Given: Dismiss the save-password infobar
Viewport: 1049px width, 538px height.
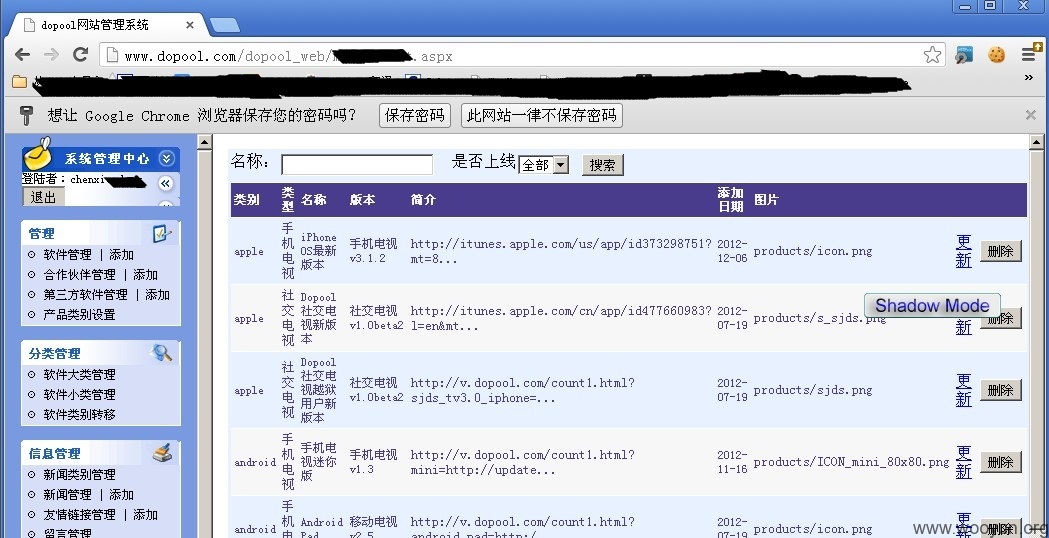Looking at the screenshot, I should [1031, 115].
